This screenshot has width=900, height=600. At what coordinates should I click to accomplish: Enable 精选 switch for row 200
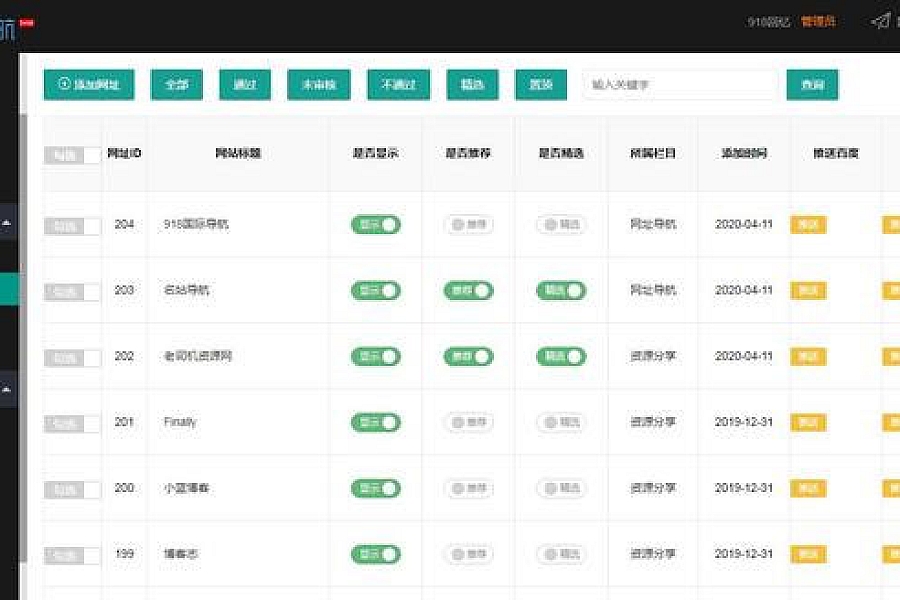(x=561, y=489)
